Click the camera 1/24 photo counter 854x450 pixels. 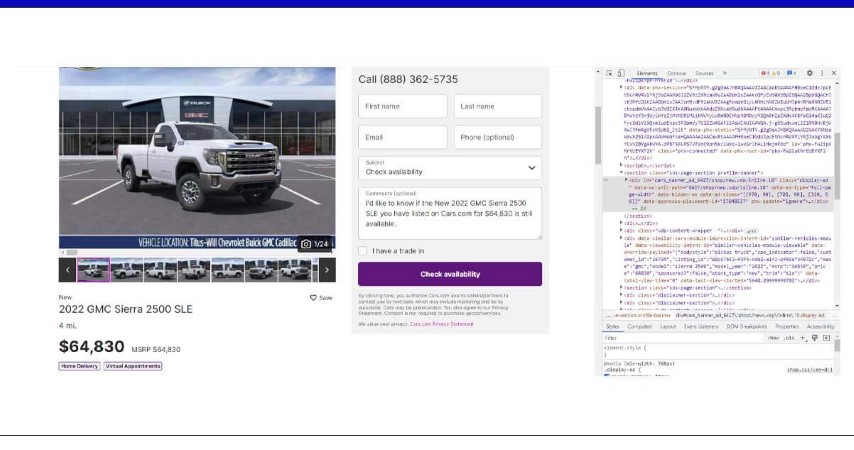(x=315, y=244)
